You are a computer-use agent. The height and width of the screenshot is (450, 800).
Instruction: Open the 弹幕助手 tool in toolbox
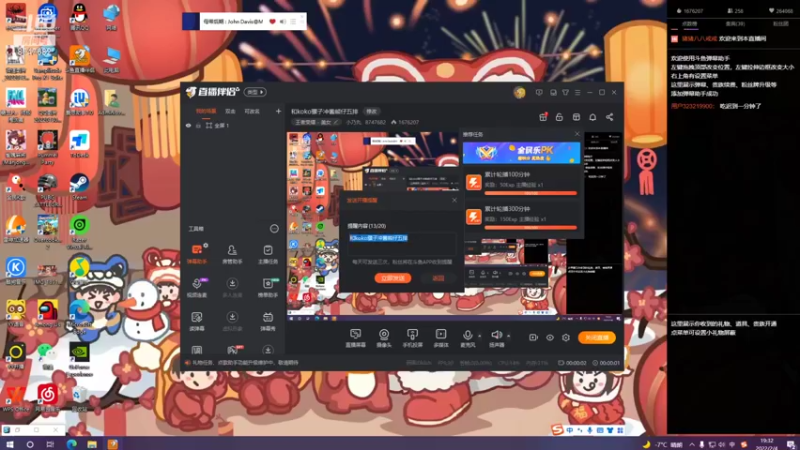[196, 254]
